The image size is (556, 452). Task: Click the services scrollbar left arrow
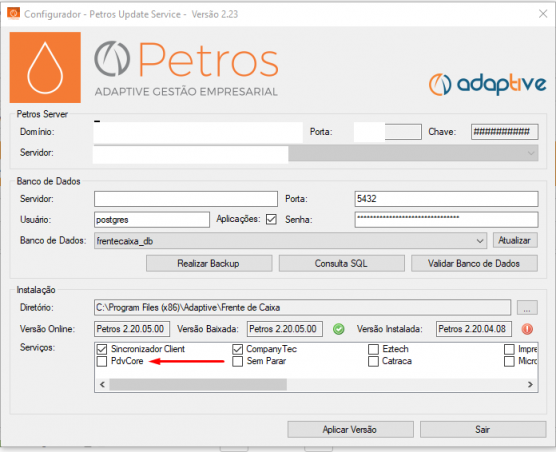[x=102, y=385]
